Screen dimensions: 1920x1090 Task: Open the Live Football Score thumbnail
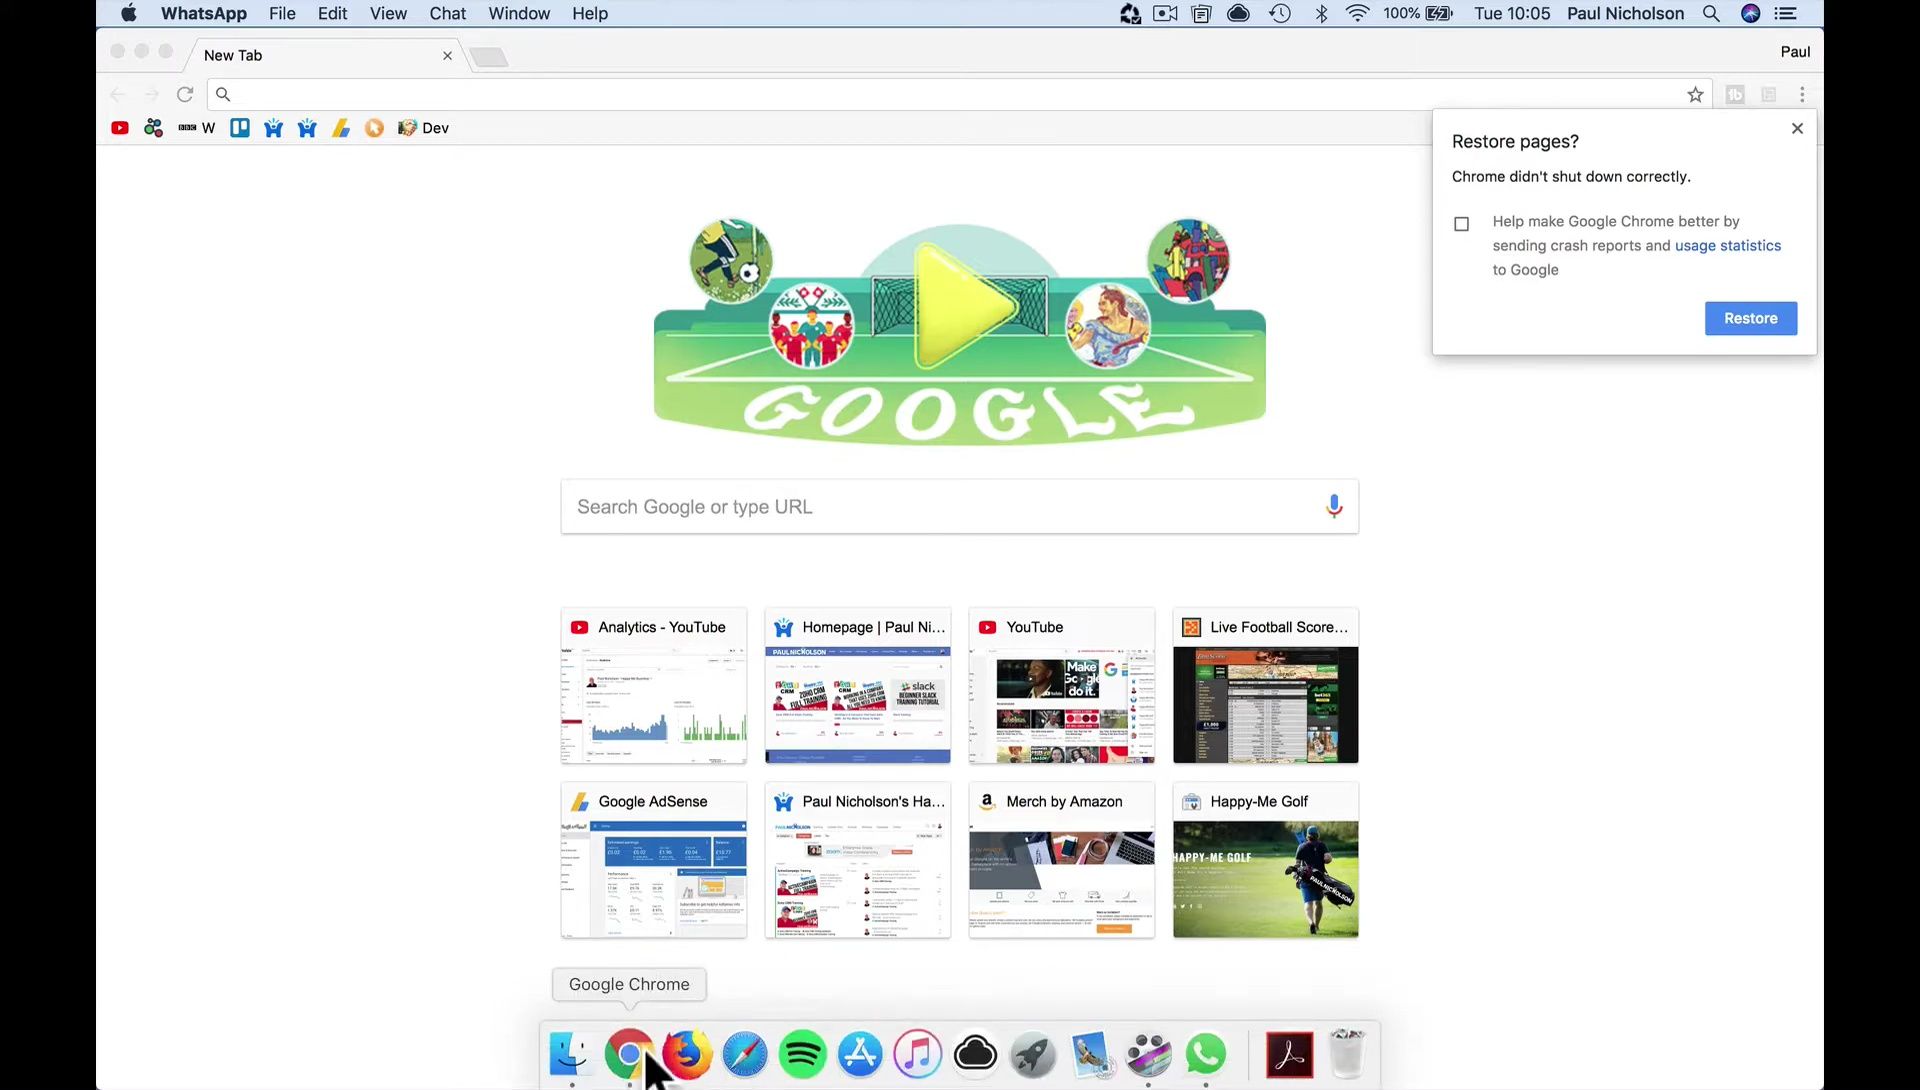pyautogui.click(x=1266, y=686)
